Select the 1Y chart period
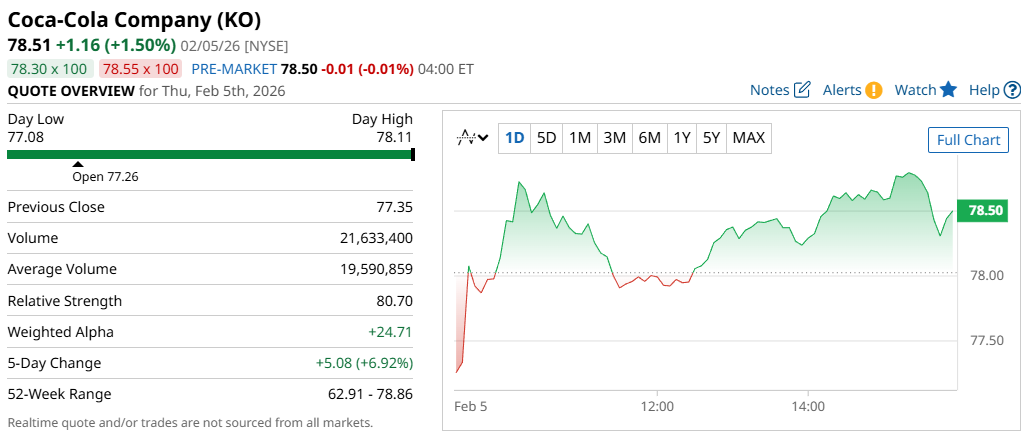Image resolution: width=1028 pixels, height=436 pixels. pos(681,138)
